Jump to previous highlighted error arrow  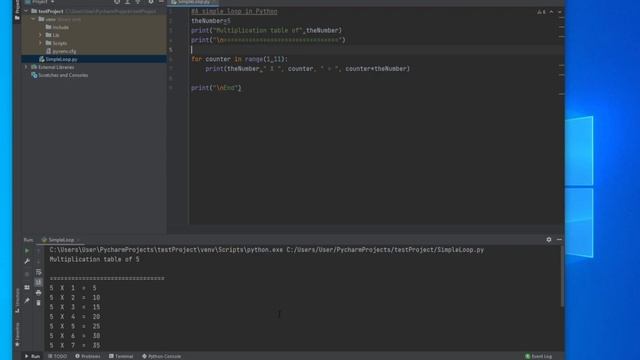coord(551,12)
